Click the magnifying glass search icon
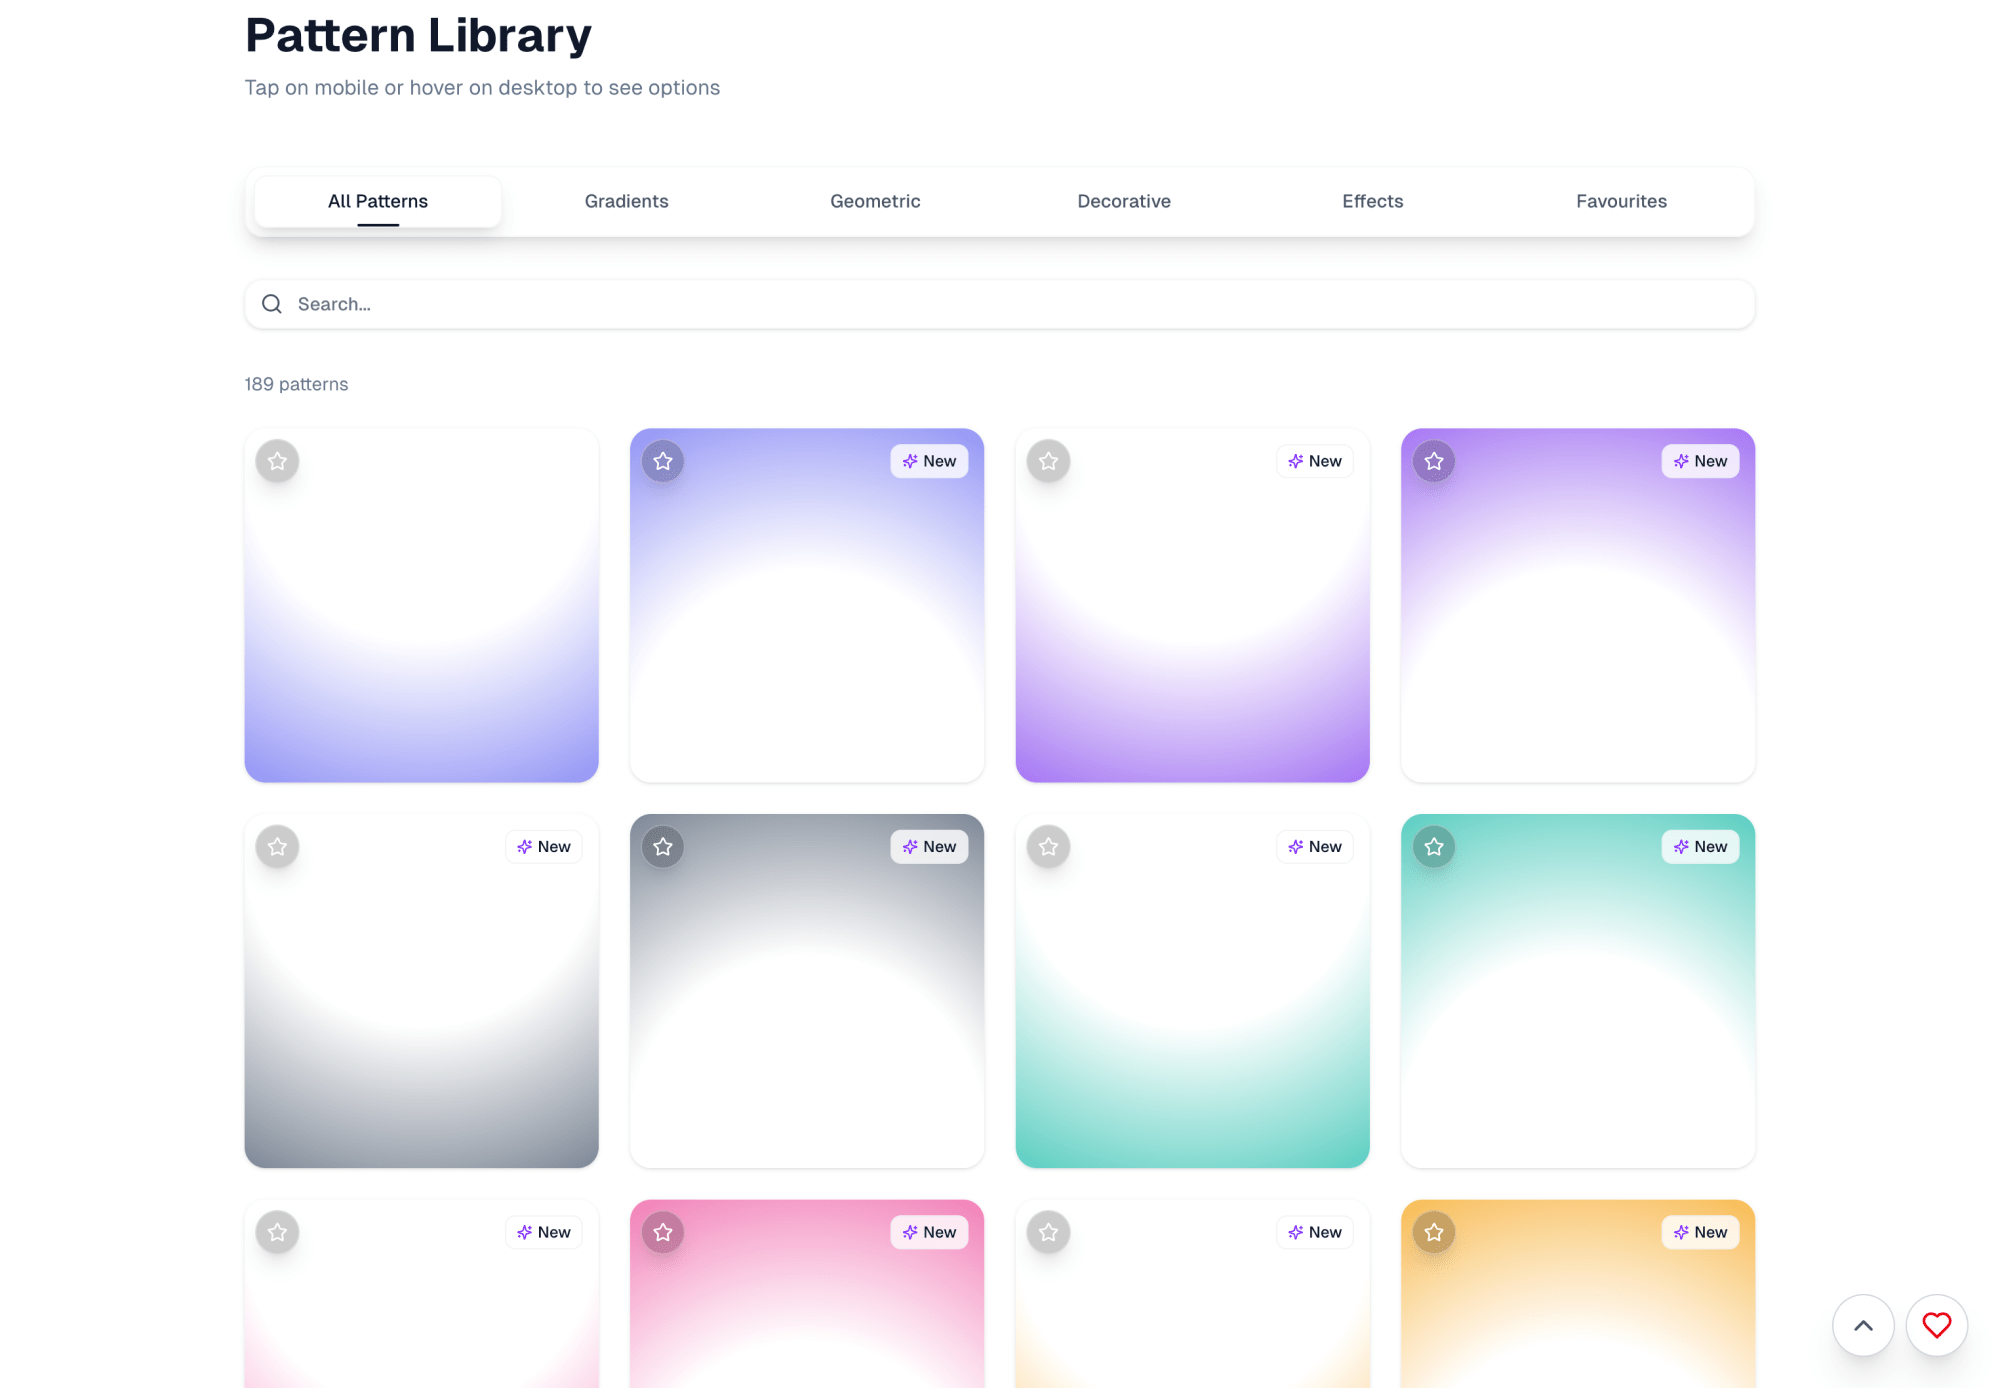The image size is (2000, 1388). pyautogui.click(x=272, y=304)
